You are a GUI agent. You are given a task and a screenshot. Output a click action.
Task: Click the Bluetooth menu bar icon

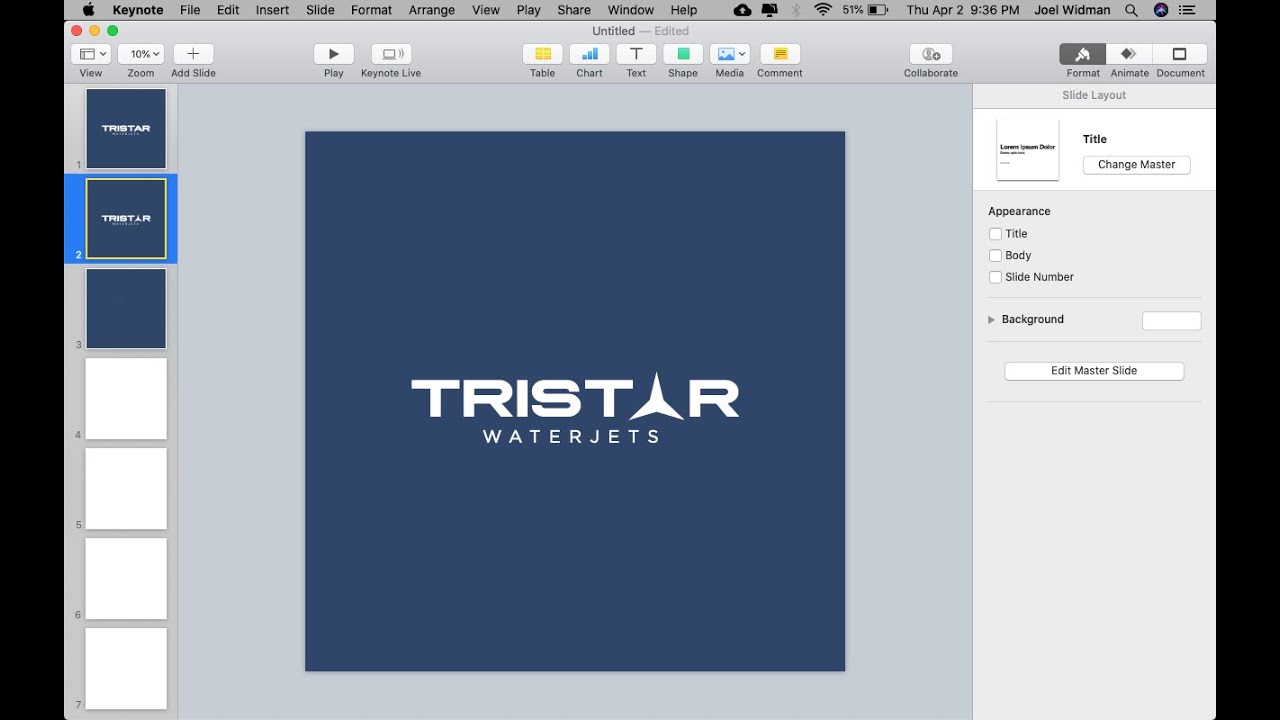pyautogui.click(x=797, y=10)
